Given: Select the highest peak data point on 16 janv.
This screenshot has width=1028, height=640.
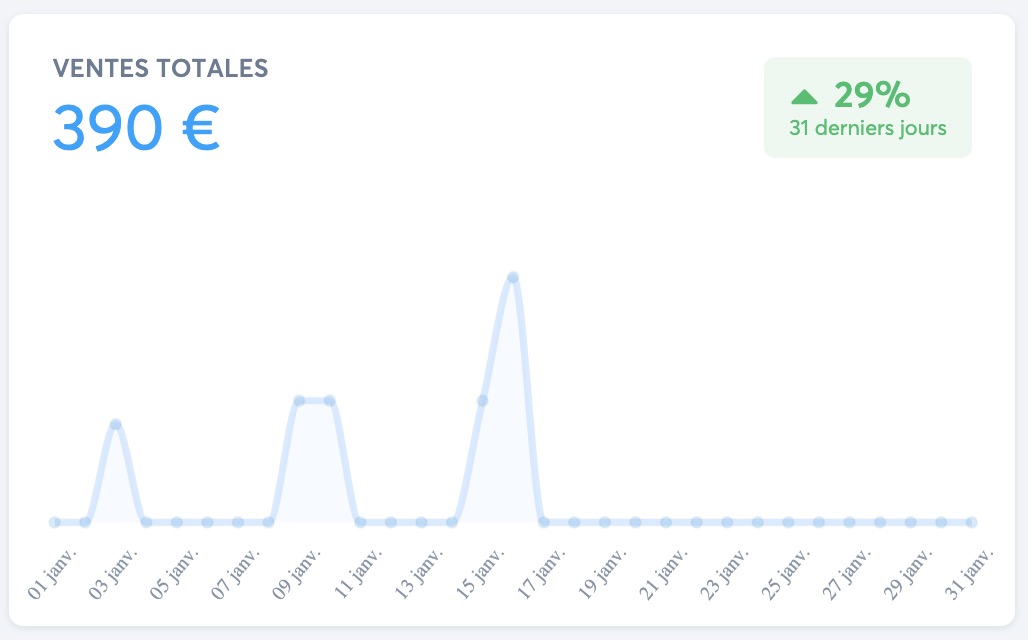Looking at the screenshot, I should click(x=513, y=277).
